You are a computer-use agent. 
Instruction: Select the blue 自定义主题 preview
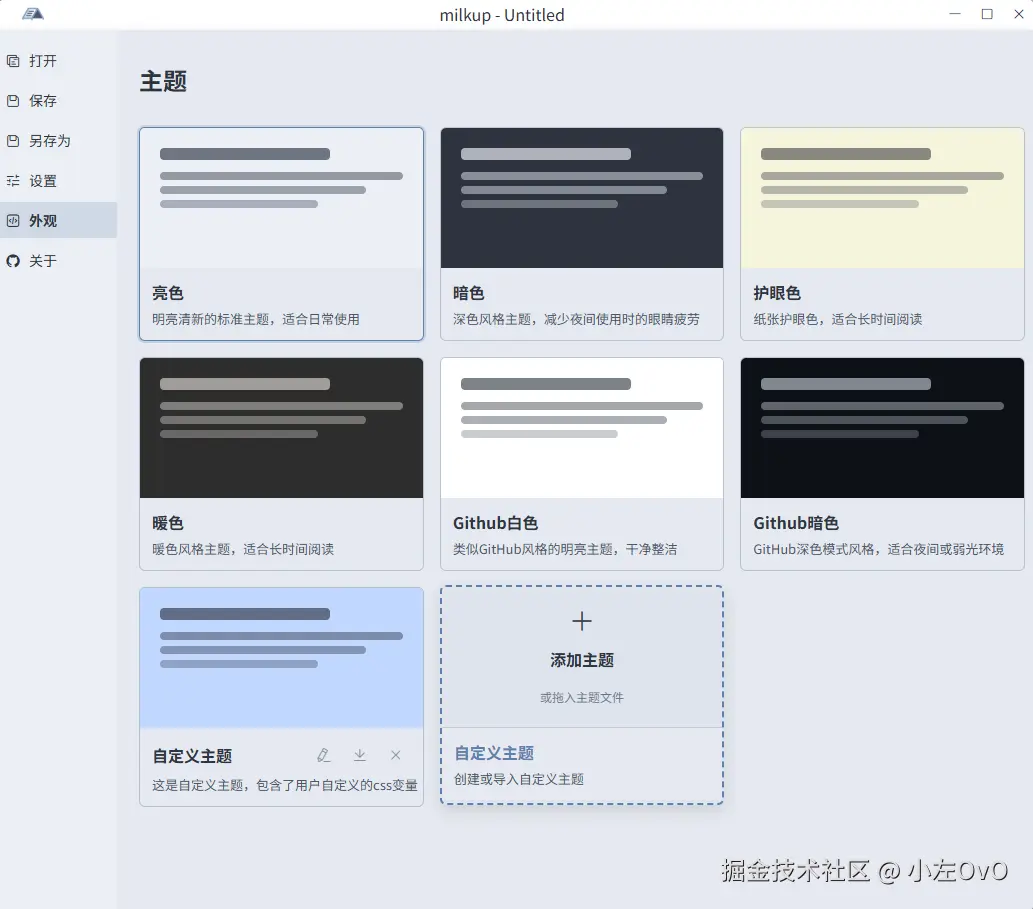coord(281,657)
